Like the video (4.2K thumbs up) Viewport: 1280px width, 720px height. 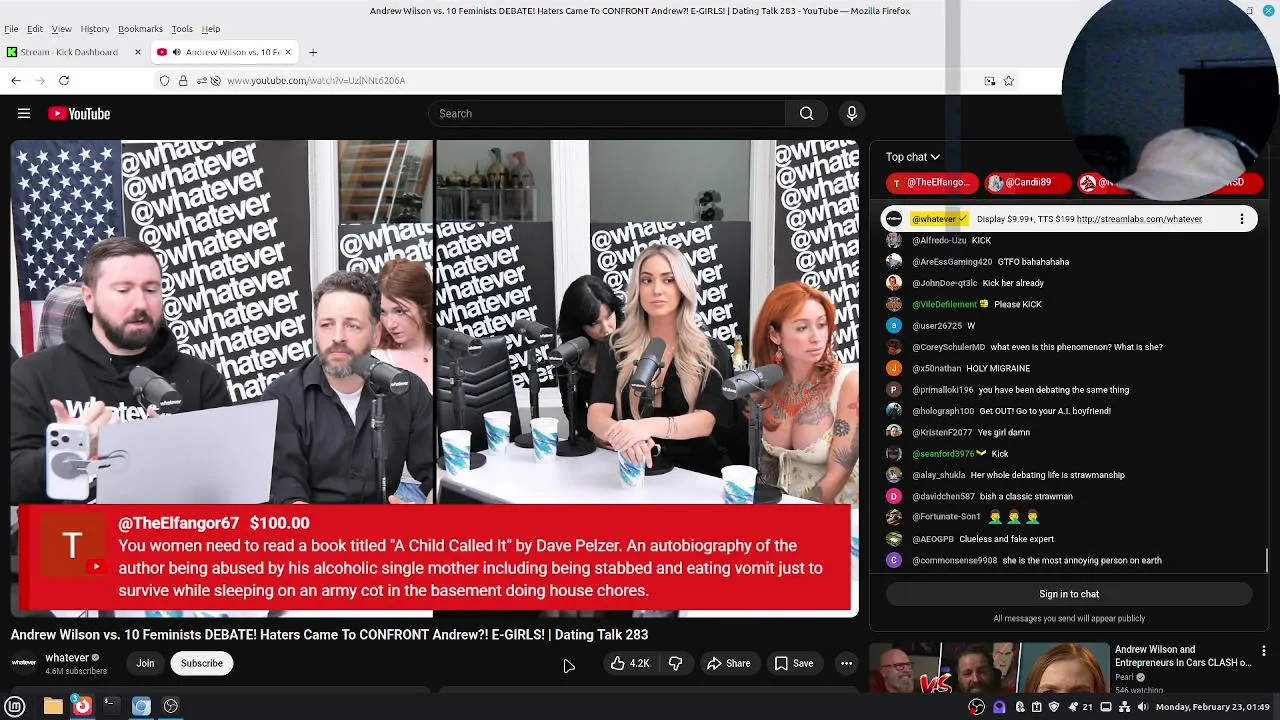click(x=630, y=663)
